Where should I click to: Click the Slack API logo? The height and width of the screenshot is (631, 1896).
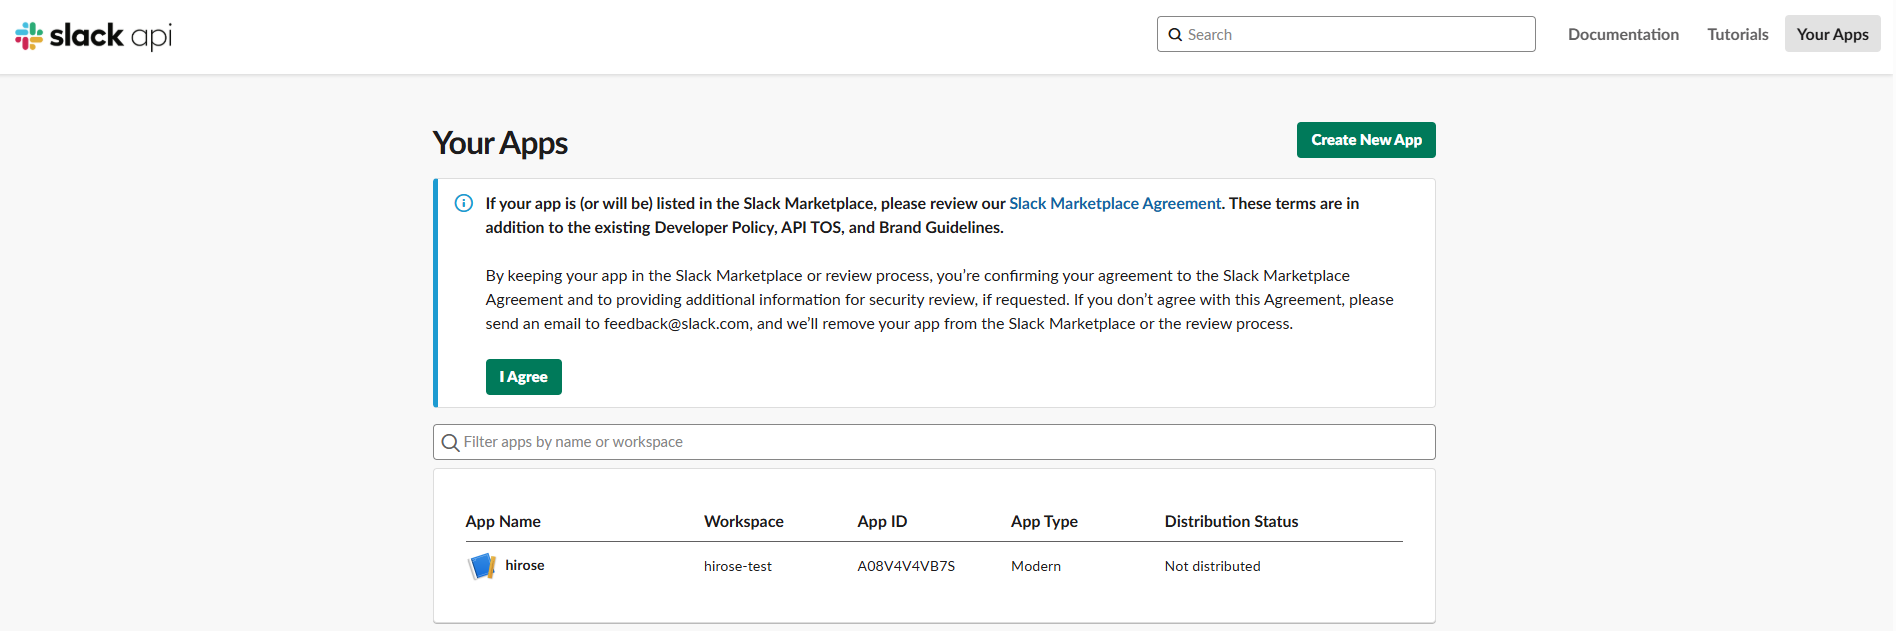(93, 36)
